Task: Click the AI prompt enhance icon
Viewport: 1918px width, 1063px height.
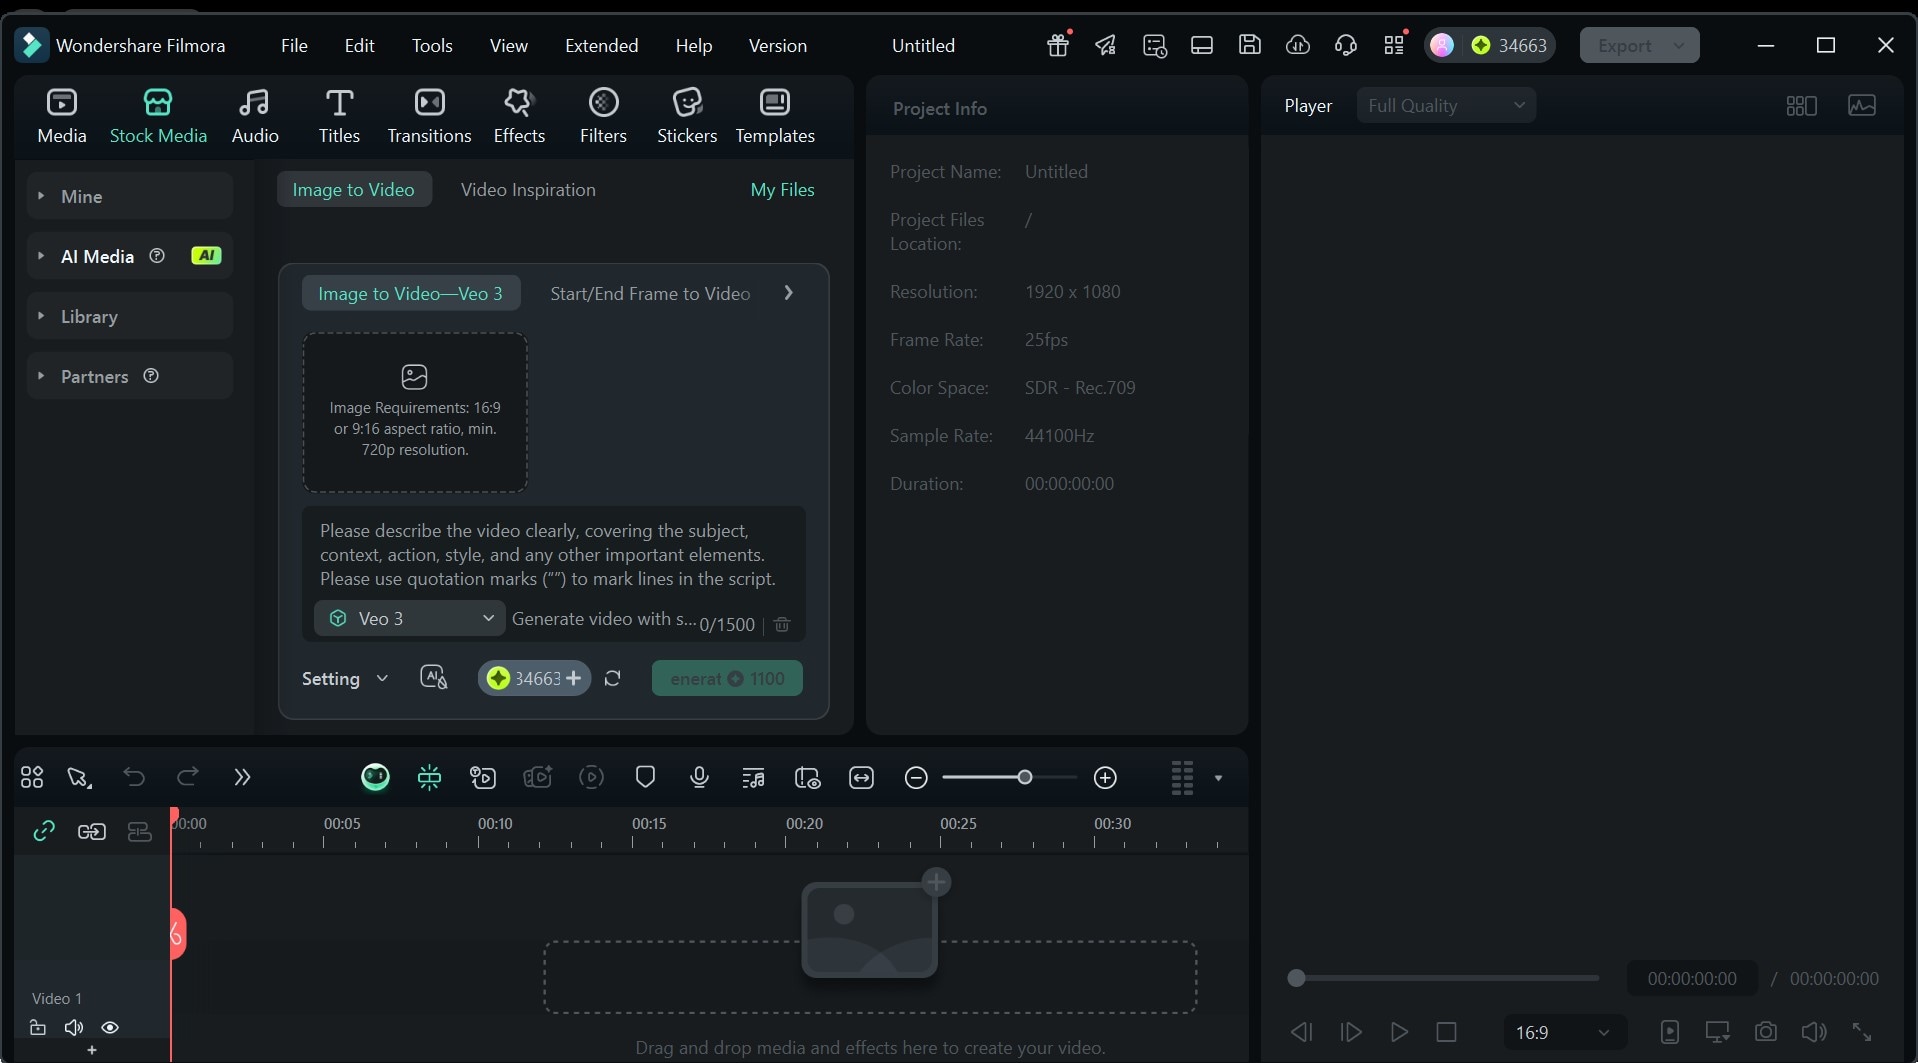Action: (434, 678)
